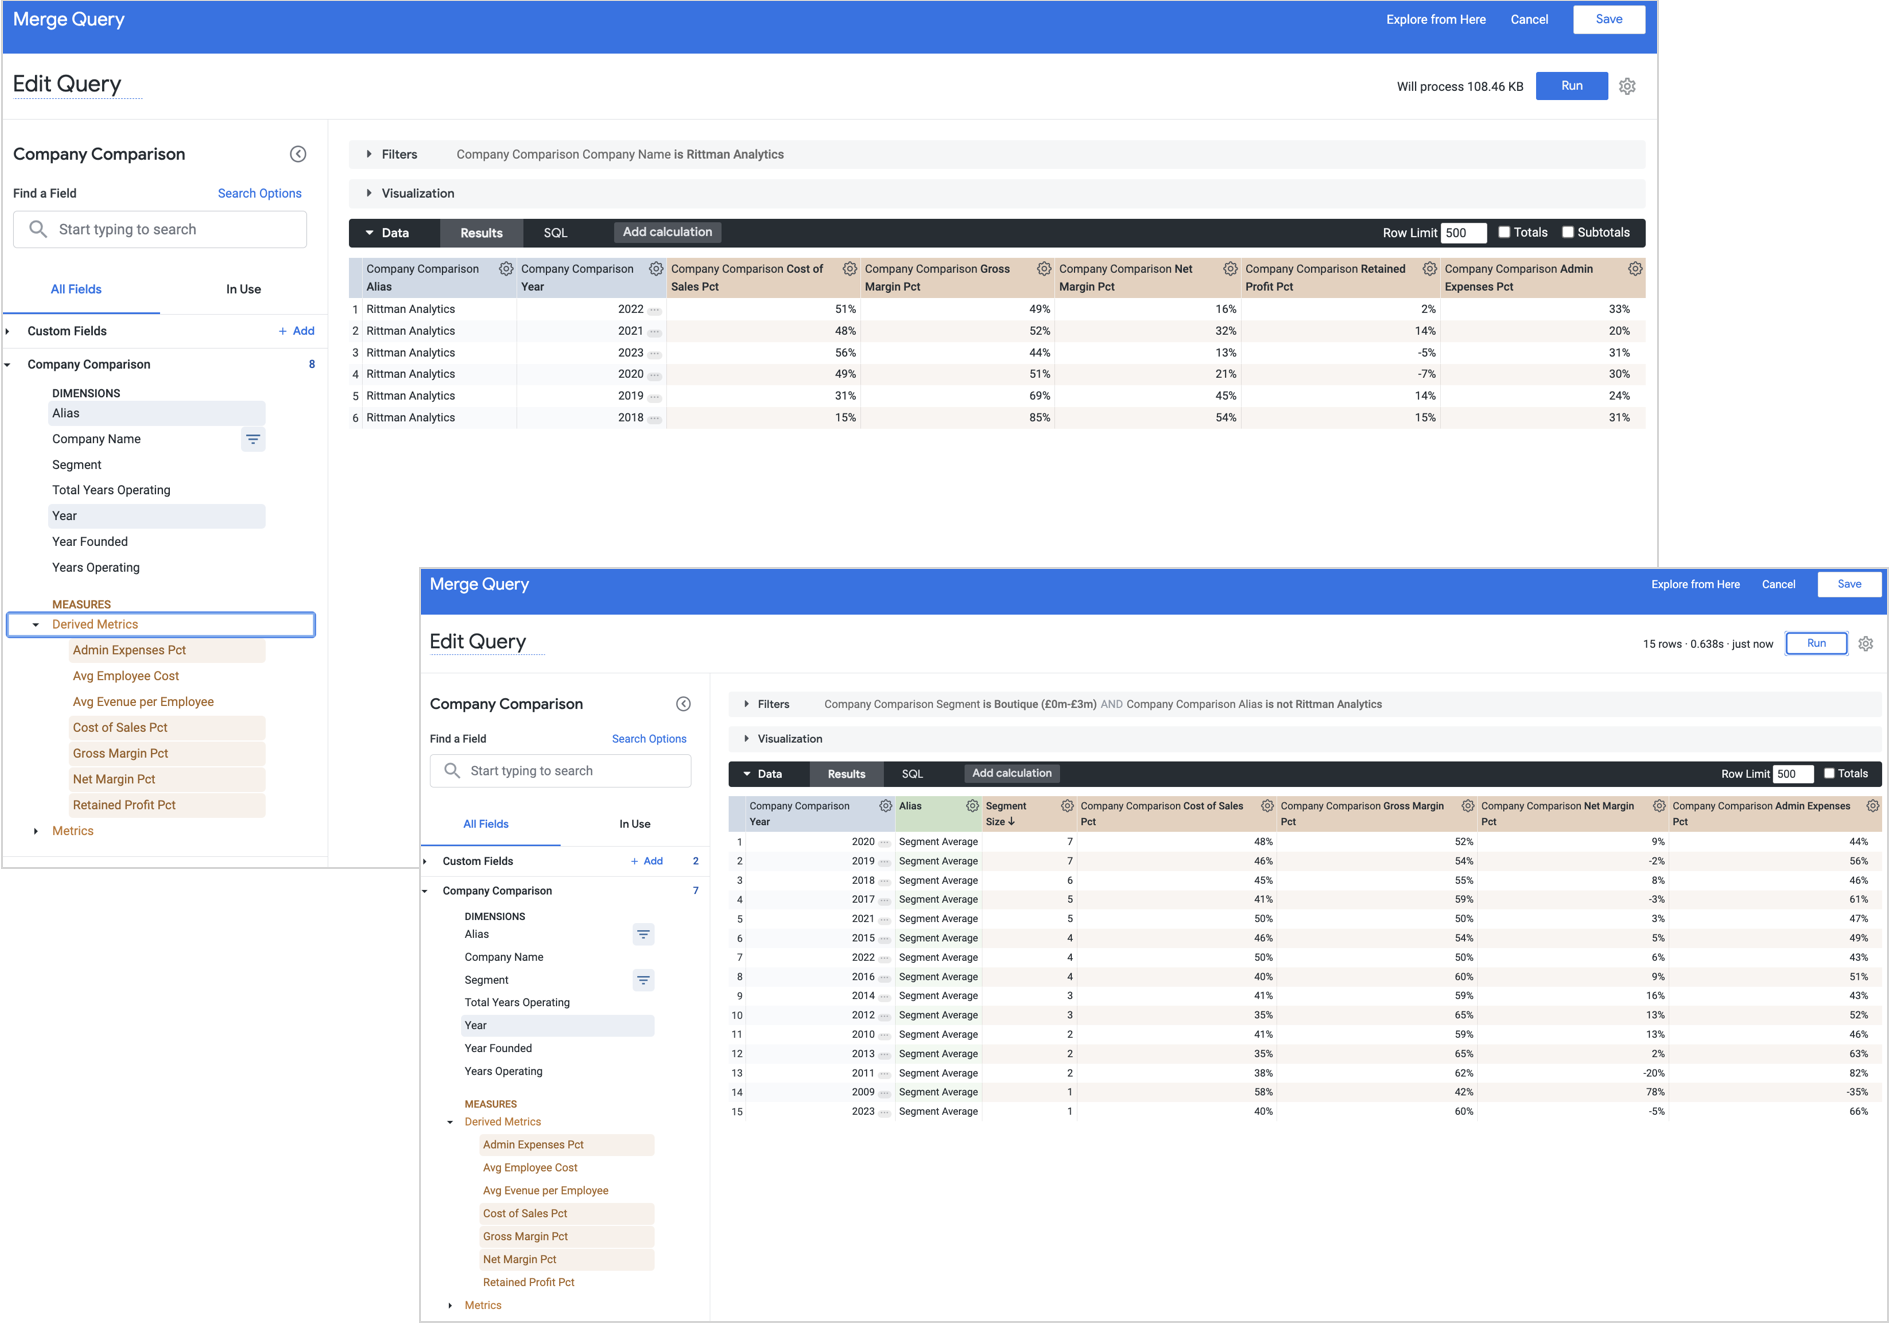Switch to SQL tab in upper data bar
Image resolution: width=1890 pixels, height=1324 pixels.
555,233
